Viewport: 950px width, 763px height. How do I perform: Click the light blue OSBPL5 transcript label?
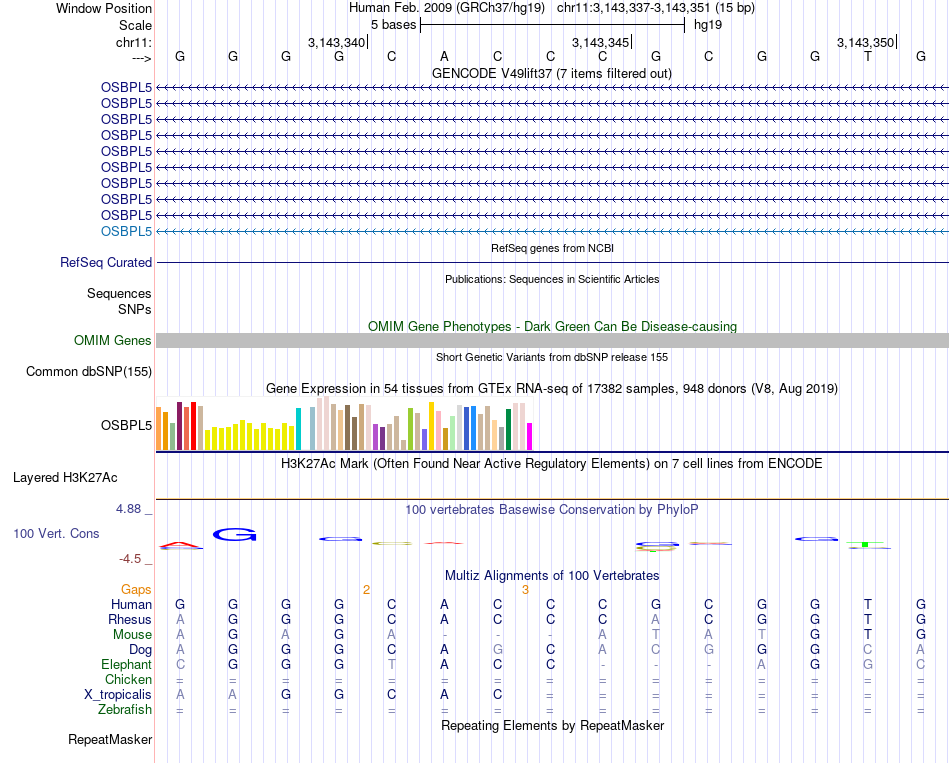126,232
